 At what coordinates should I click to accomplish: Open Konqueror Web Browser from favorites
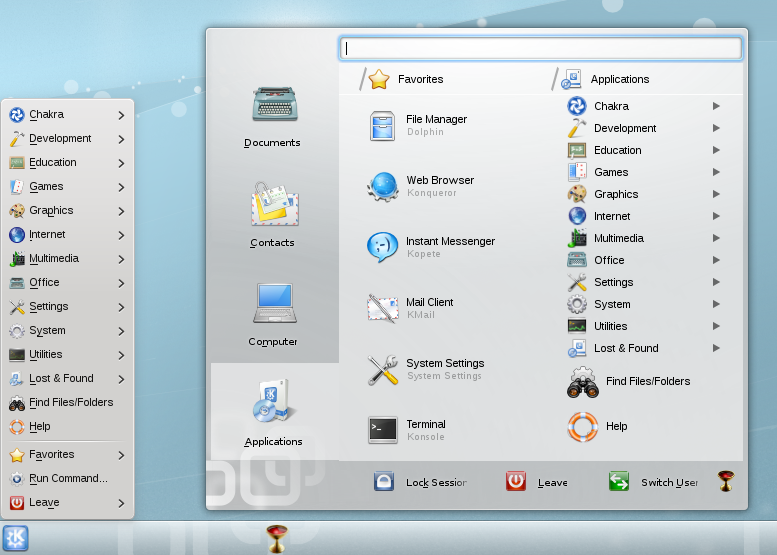coord(382,187)
